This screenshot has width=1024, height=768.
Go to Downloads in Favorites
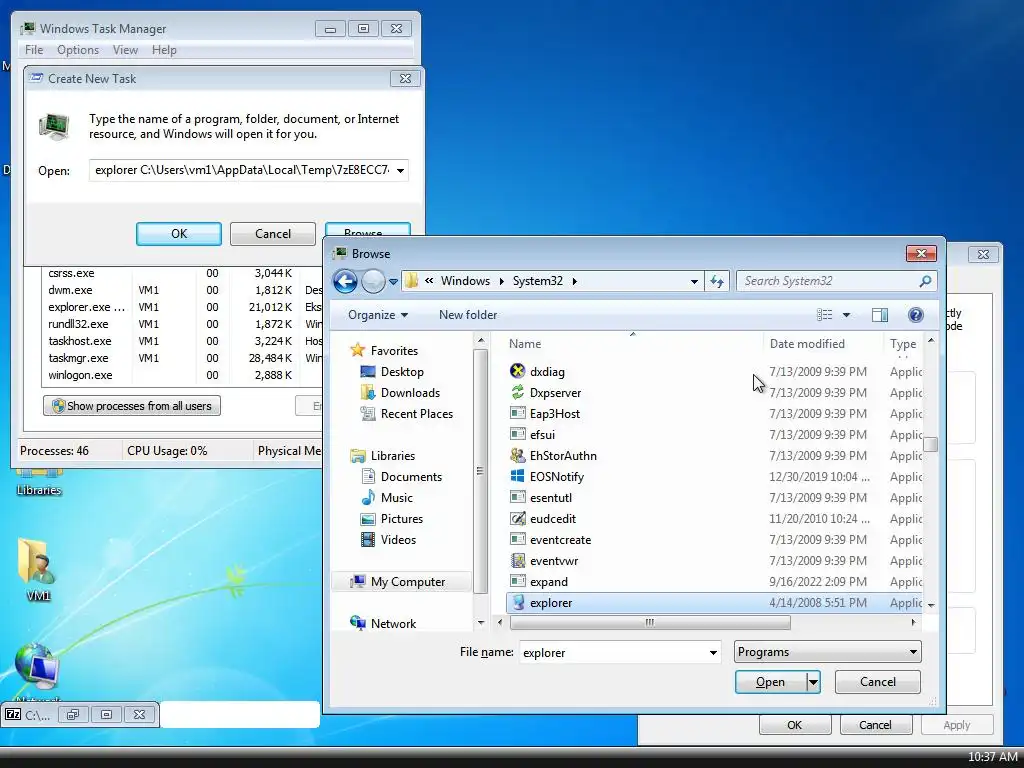[x=410, y=392]
